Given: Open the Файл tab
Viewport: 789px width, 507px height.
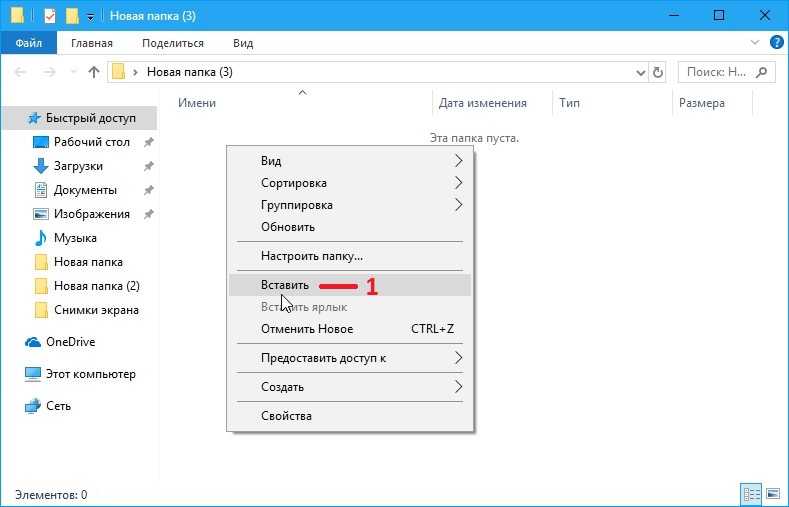Looking at the screenshot, I should [29, 43].
